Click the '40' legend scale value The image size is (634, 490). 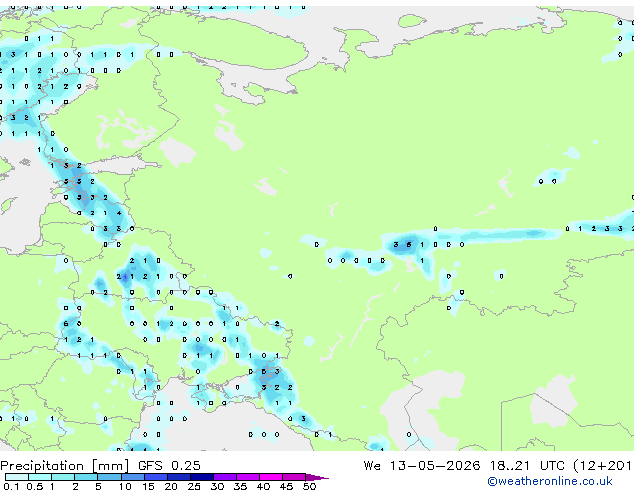(x=263, y=486)
